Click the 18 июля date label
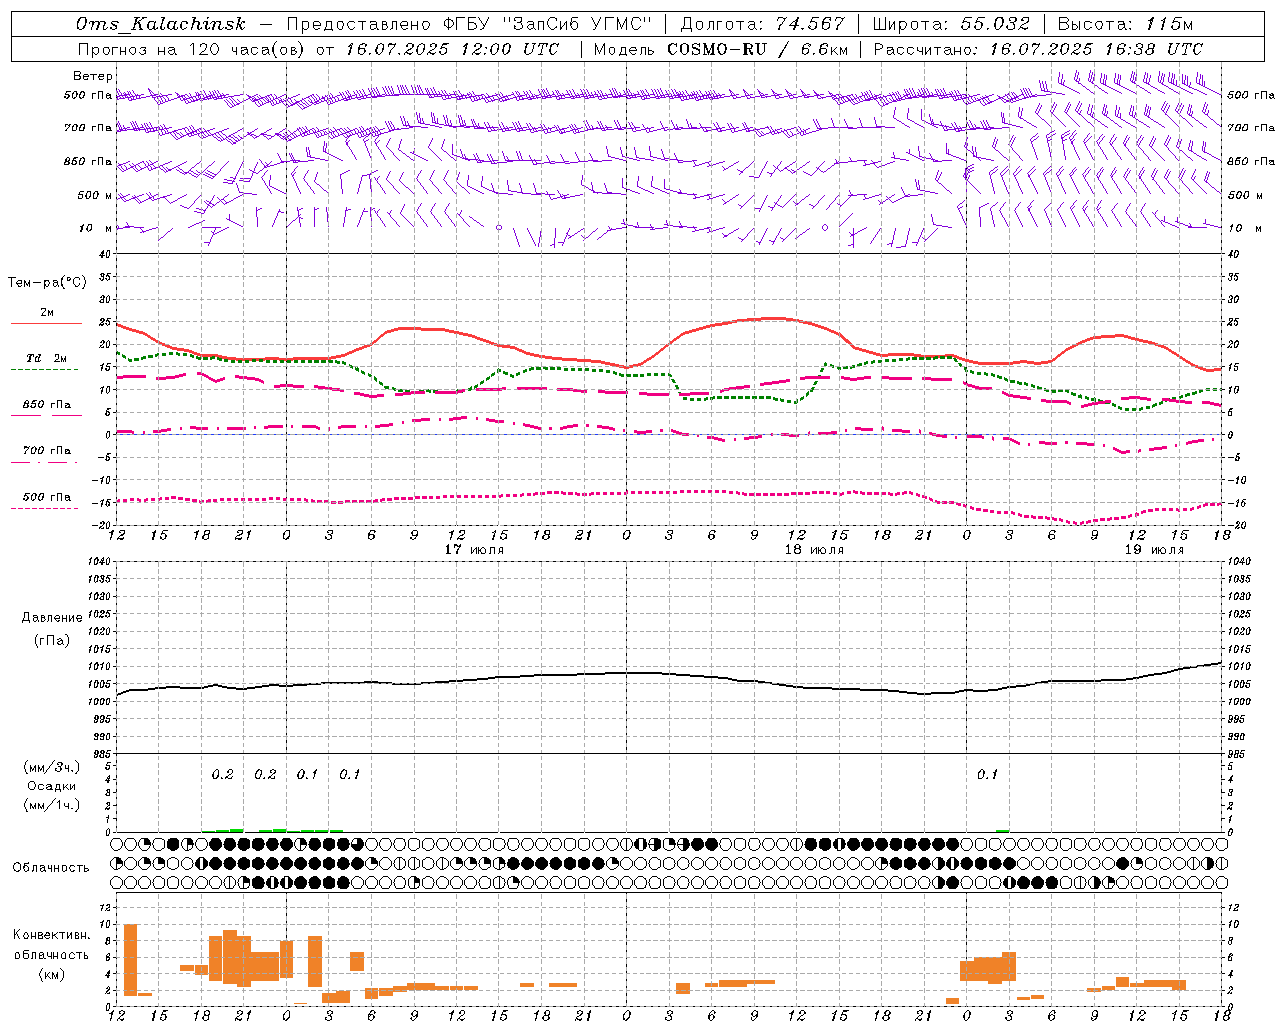 coord(814,550)
